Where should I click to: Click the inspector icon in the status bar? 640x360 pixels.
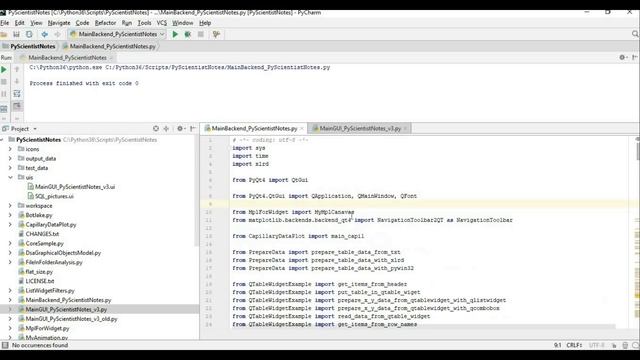[625, 345]
